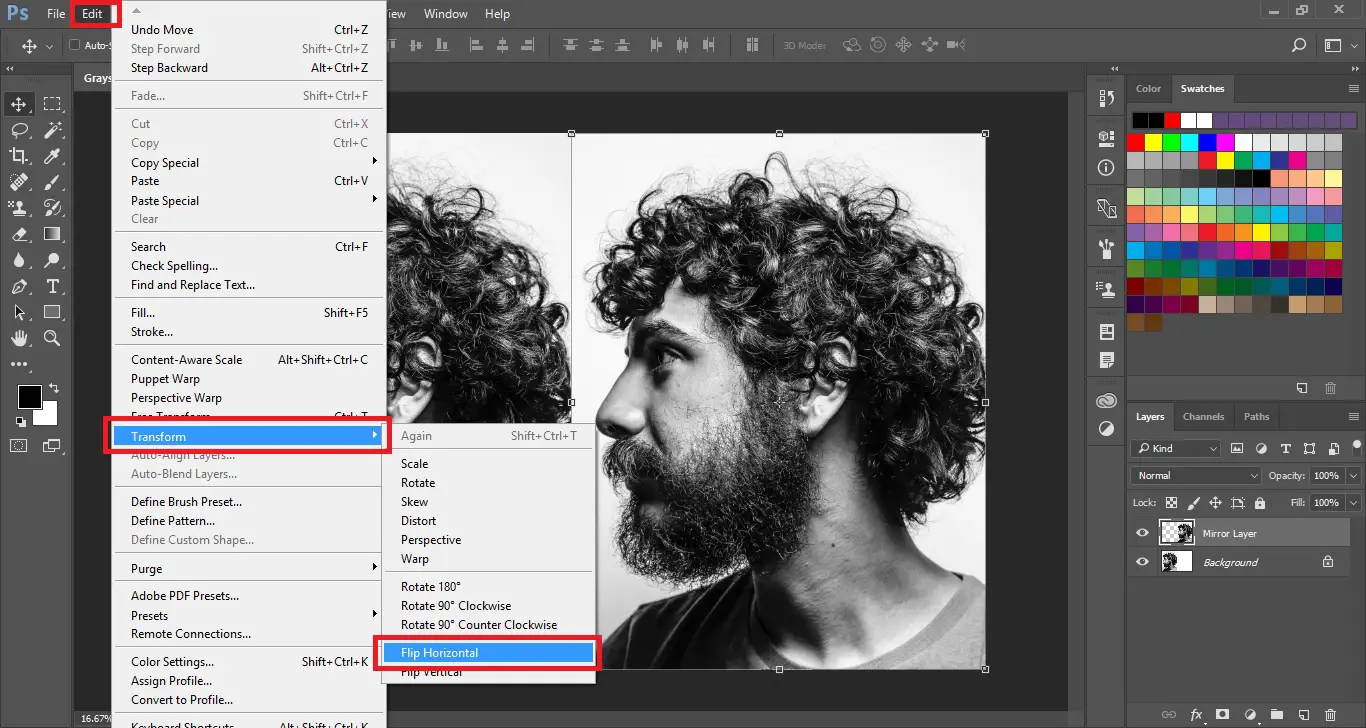Select the Blur tool
Image resolution: width=1366 pixels, height=728 pixels.
point(18,260)
